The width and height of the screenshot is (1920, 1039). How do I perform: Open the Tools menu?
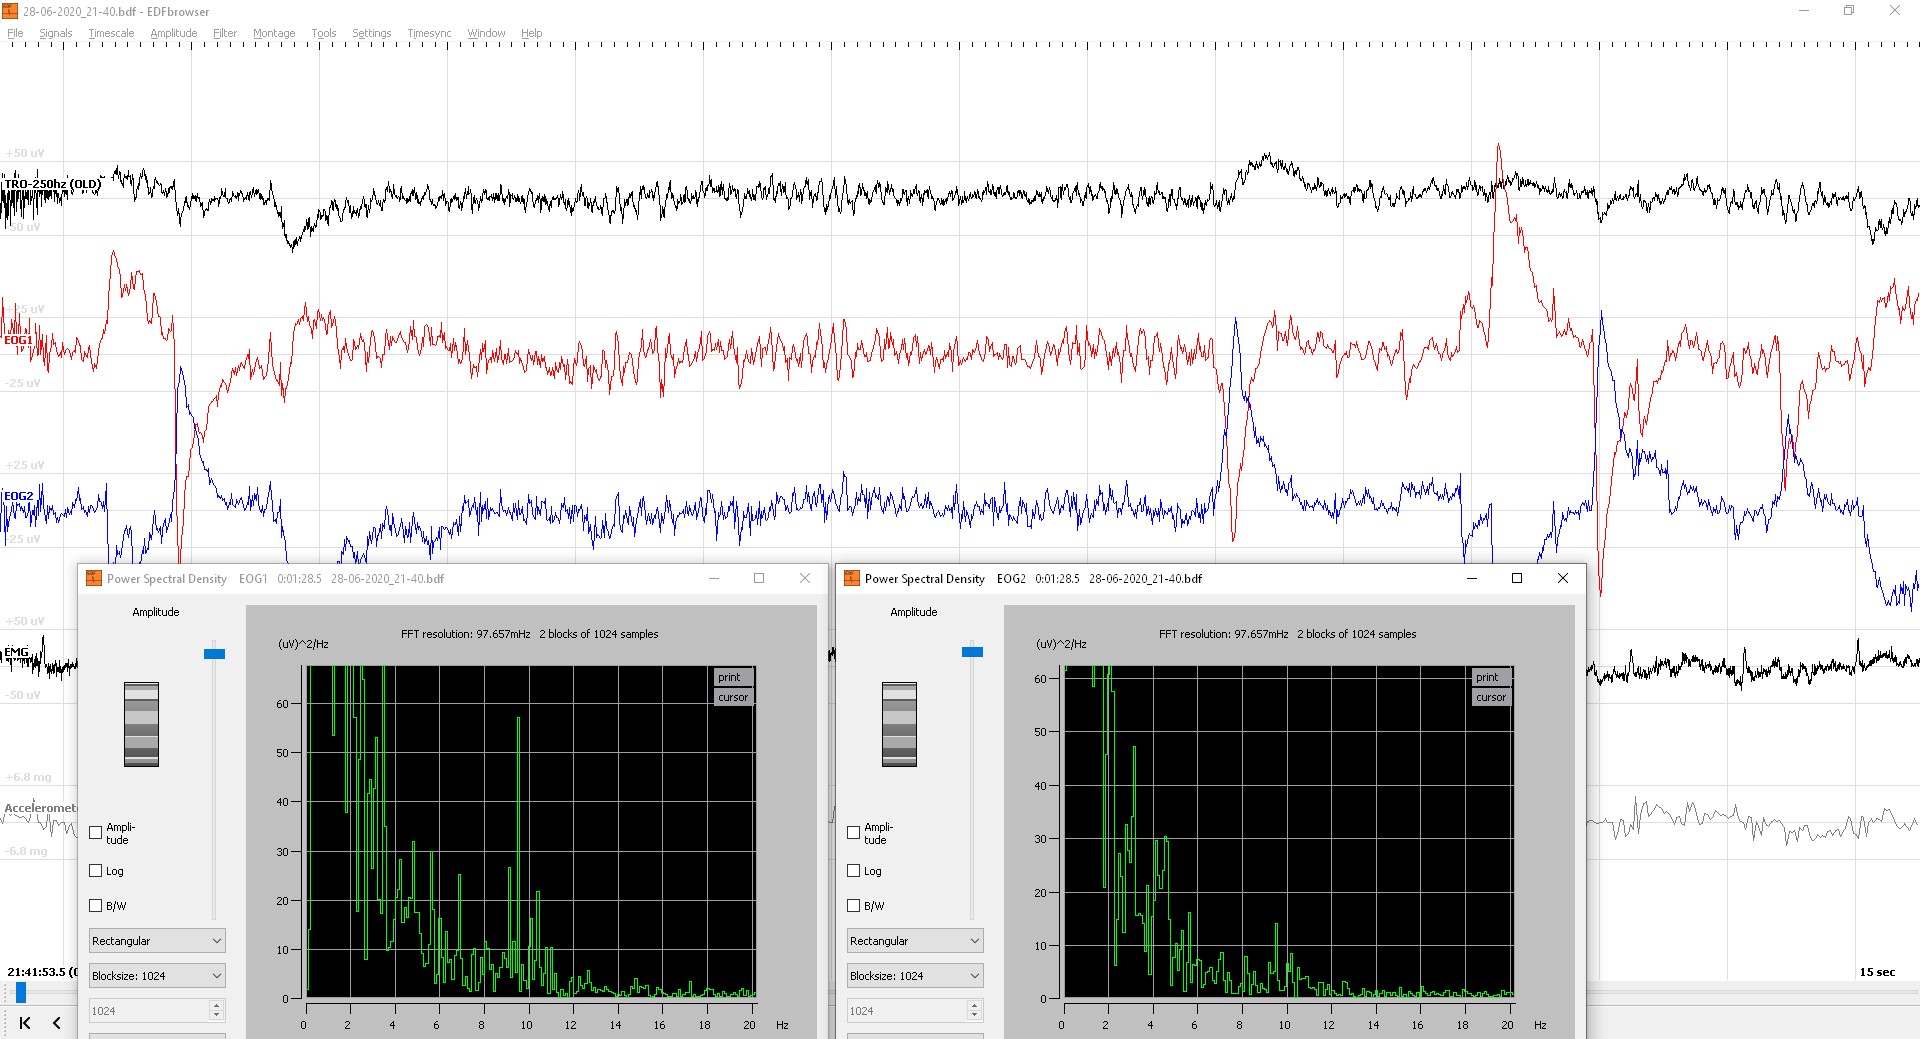[324, 33]
